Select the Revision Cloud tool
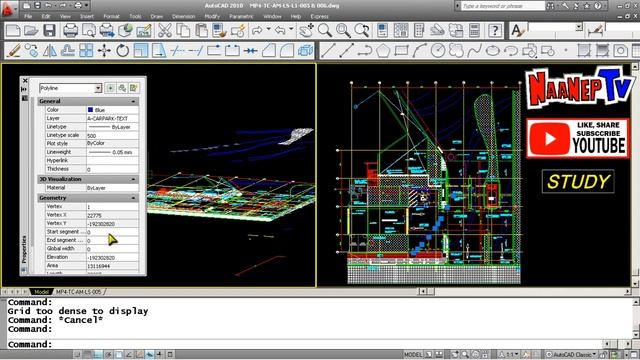This screenshot has height=360, width=640. (x=456, y=51)
